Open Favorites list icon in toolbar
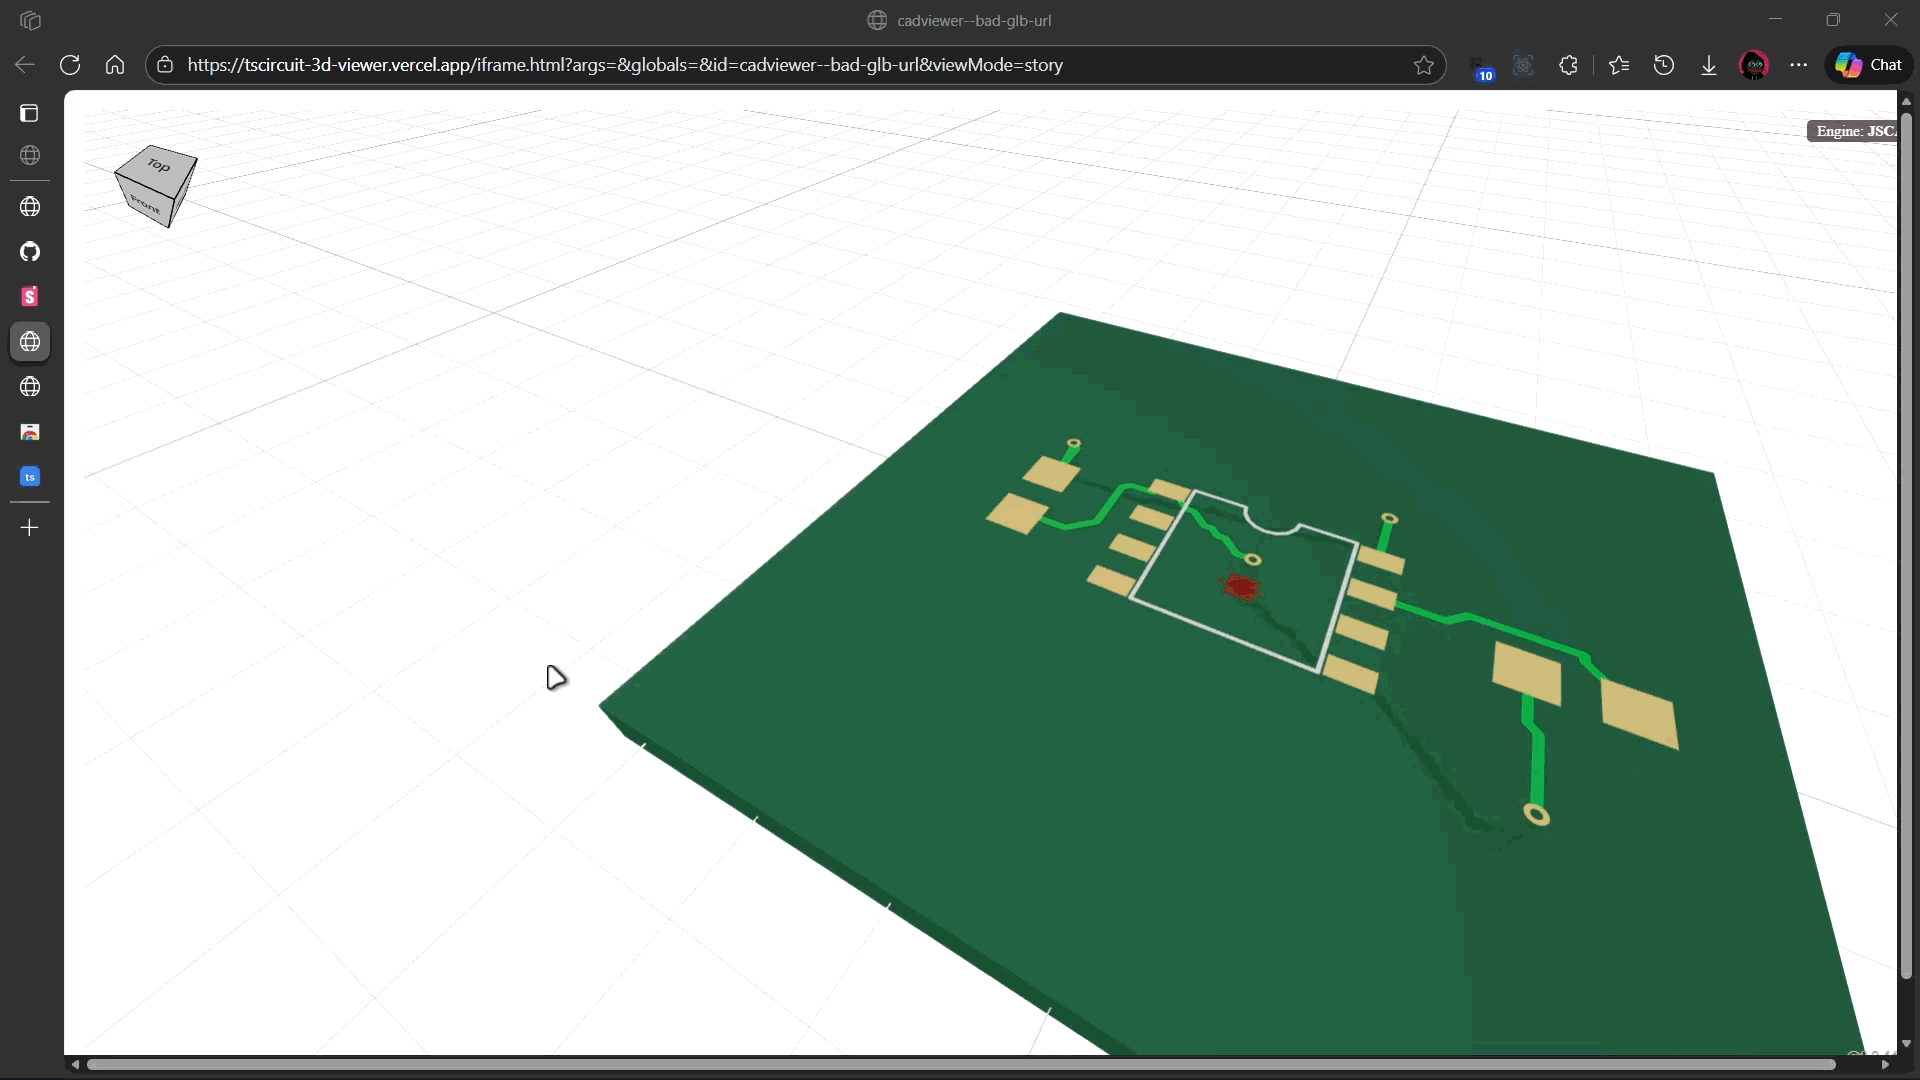The image size is (1920, 1080). (x=1619, y=65)
